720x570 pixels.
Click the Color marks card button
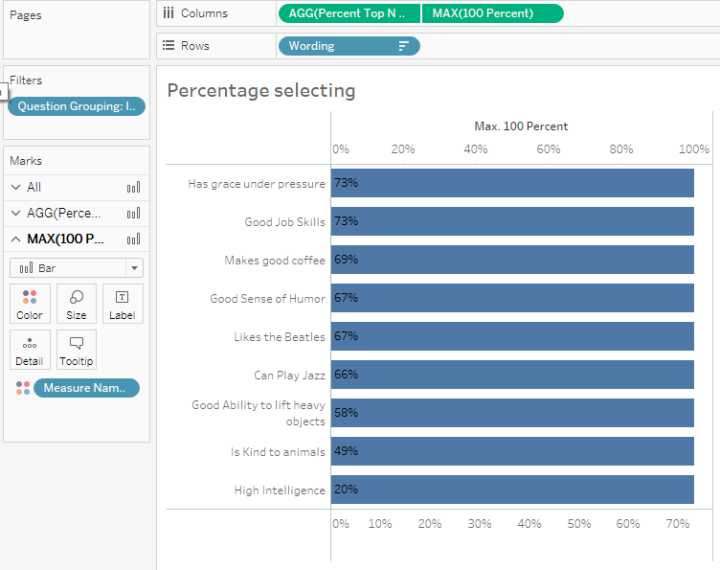tap(30, 304)
